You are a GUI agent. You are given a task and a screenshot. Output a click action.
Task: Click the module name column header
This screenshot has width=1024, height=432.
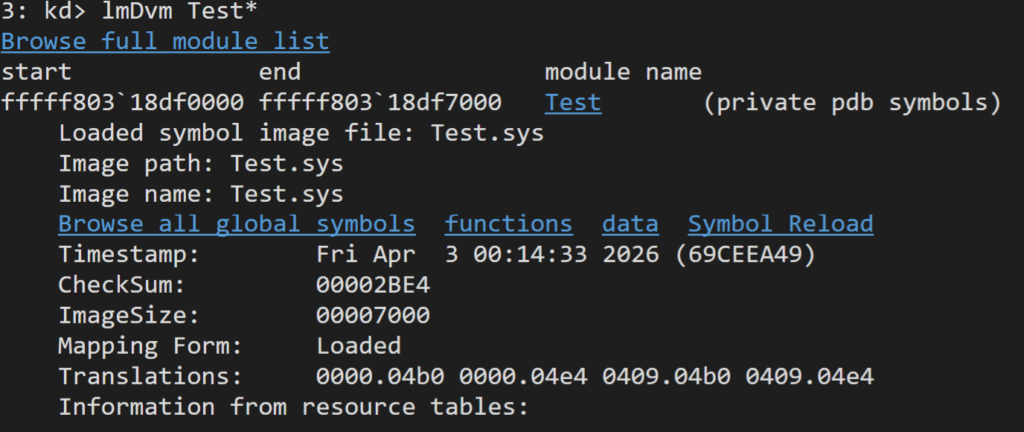(x=623, y=72)
